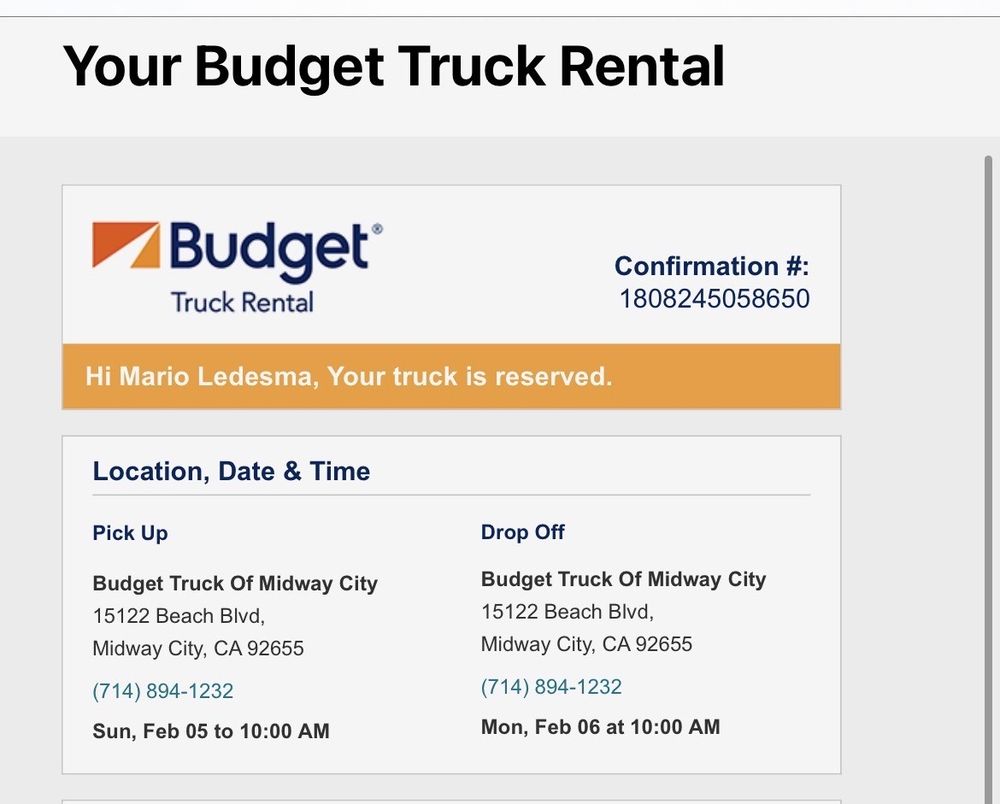Image resolution: width=1000 pixels, height=804 pixels.
Task: Click the Confirmation # label
Action: click(x=713, y=264)
